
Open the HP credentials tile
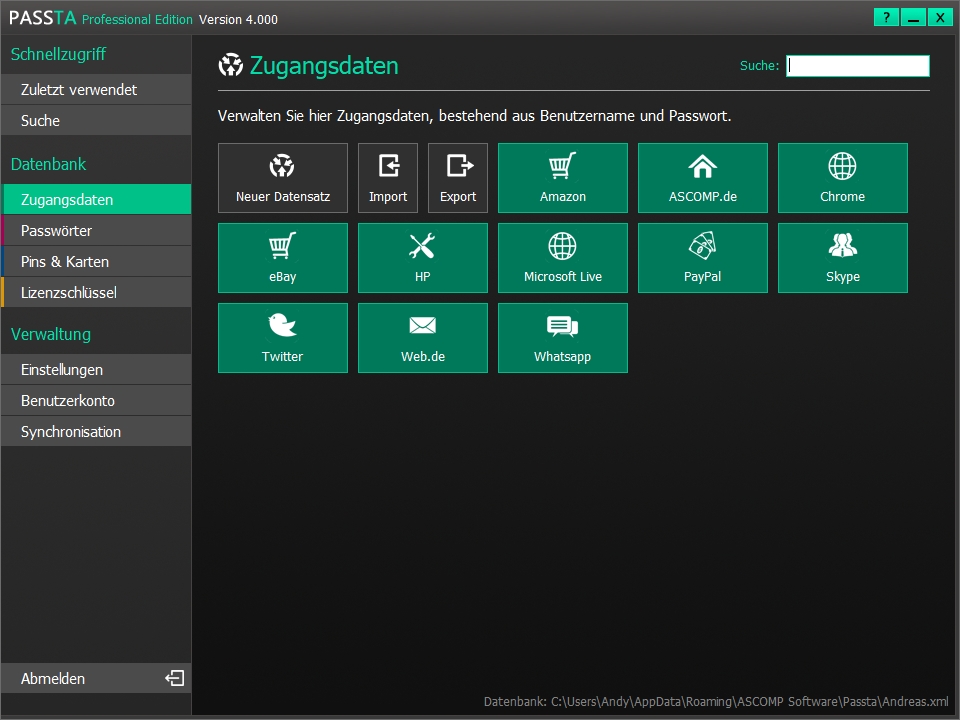pyautogui.click(x=423, y=258)
